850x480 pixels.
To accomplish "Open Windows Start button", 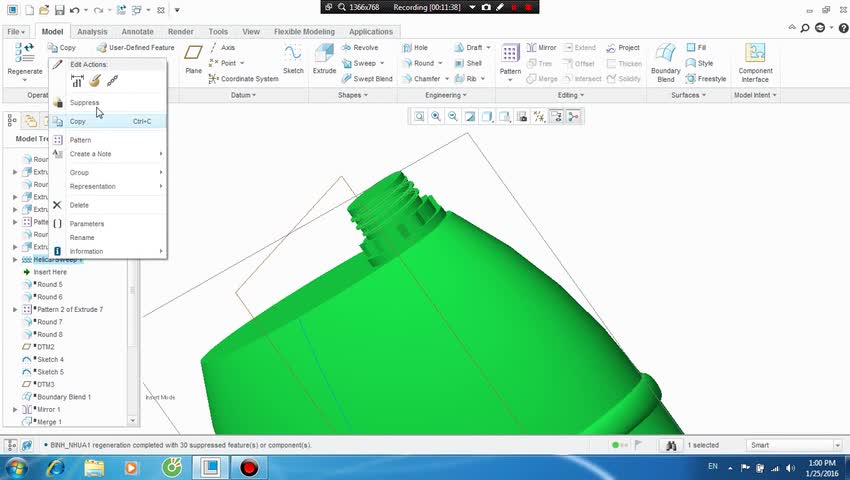I will click(16, 468).
